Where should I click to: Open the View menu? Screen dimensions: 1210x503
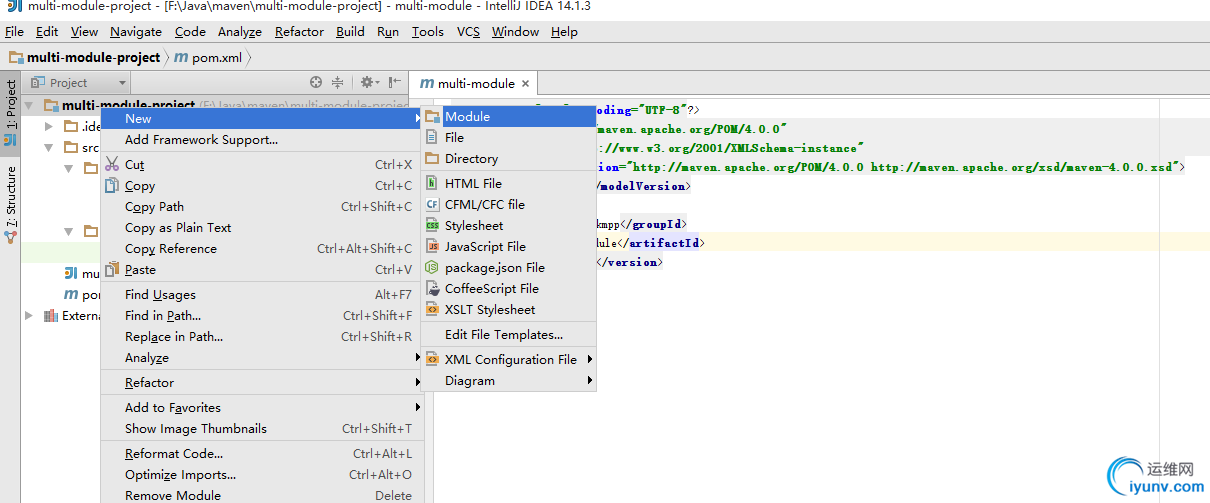click(x=85, y=31)
